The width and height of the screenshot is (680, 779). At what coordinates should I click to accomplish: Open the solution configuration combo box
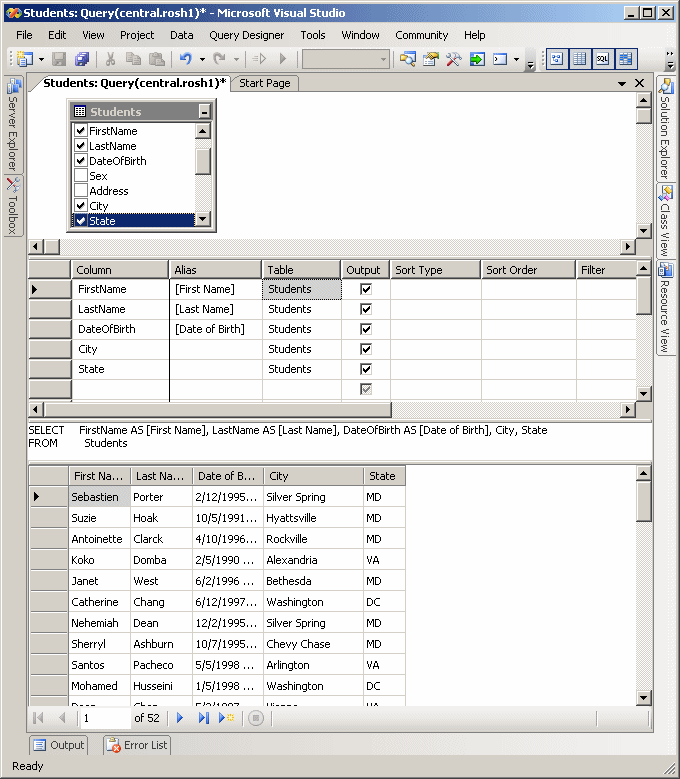pyautogui.click(x=346, y=59)
